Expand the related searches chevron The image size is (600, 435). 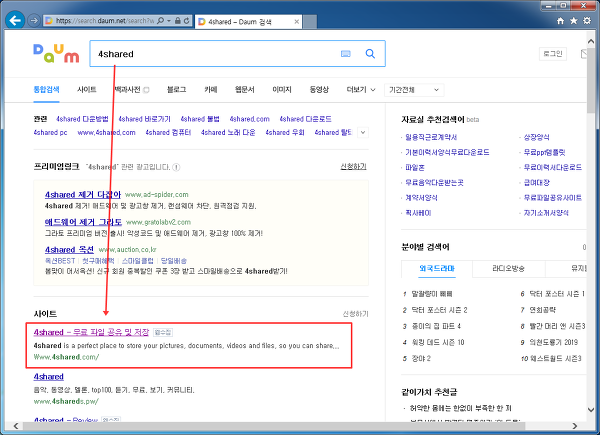[x=363, y=132]
